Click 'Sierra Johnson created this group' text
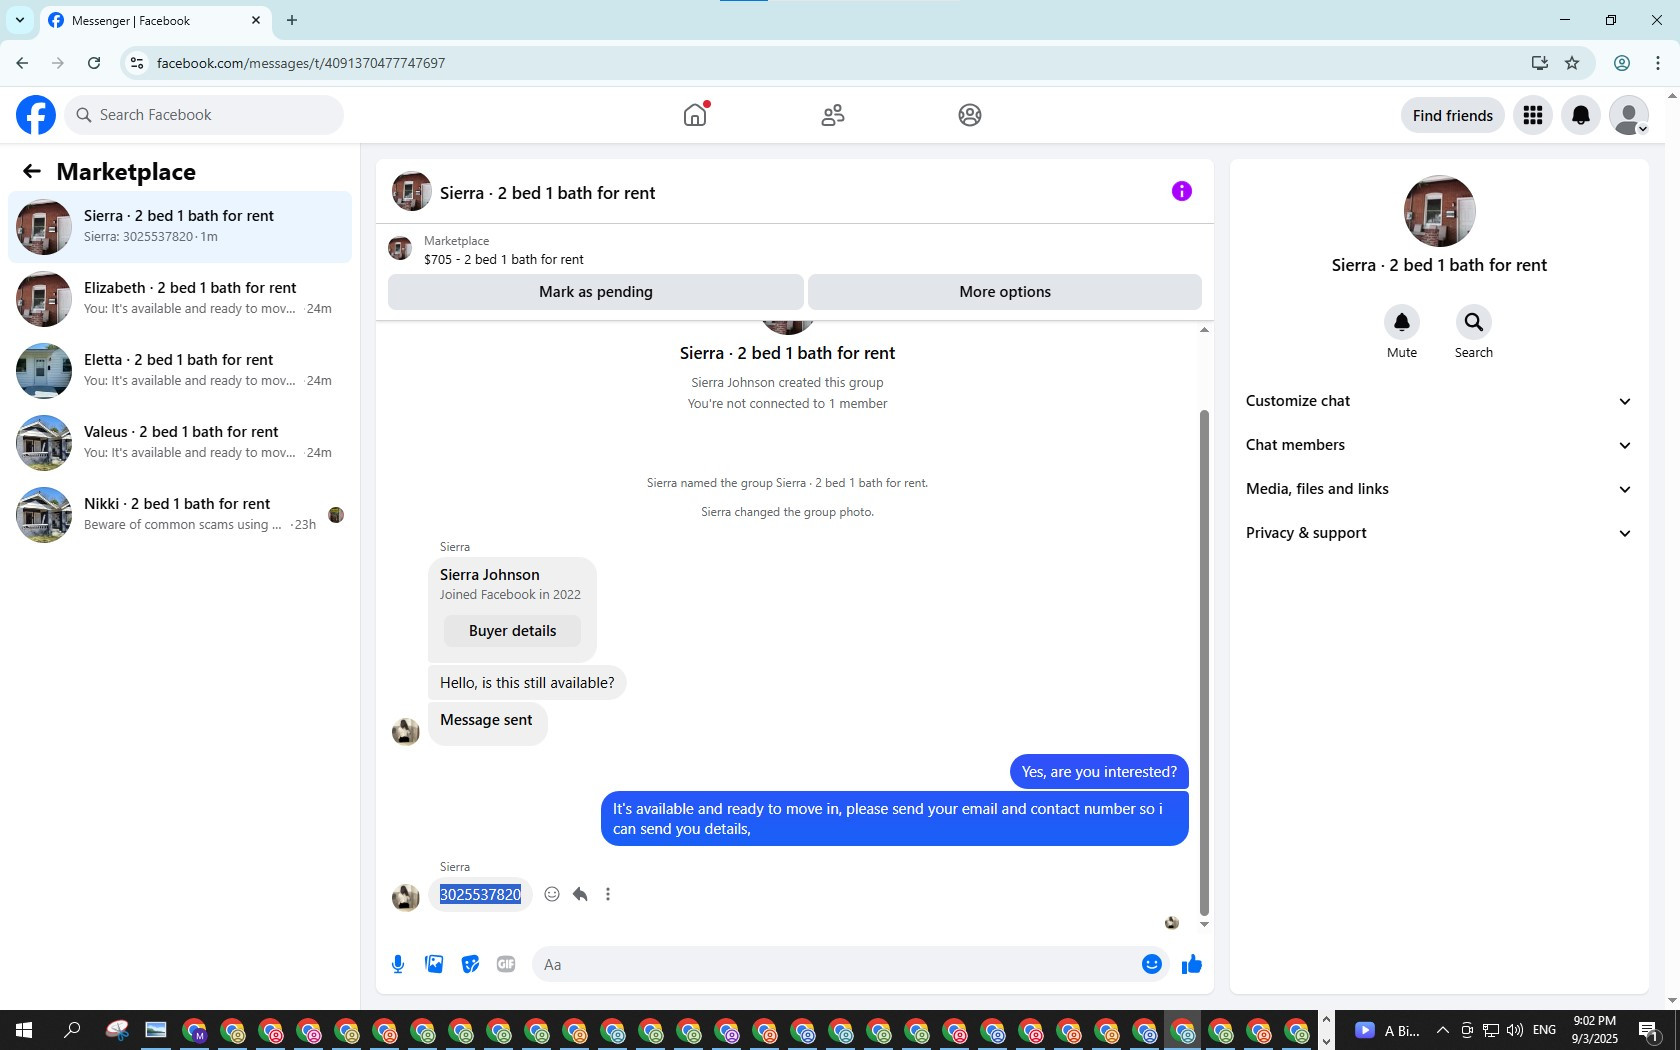The width and height of the screenshot is (1680, 1050). coord(787,383)
